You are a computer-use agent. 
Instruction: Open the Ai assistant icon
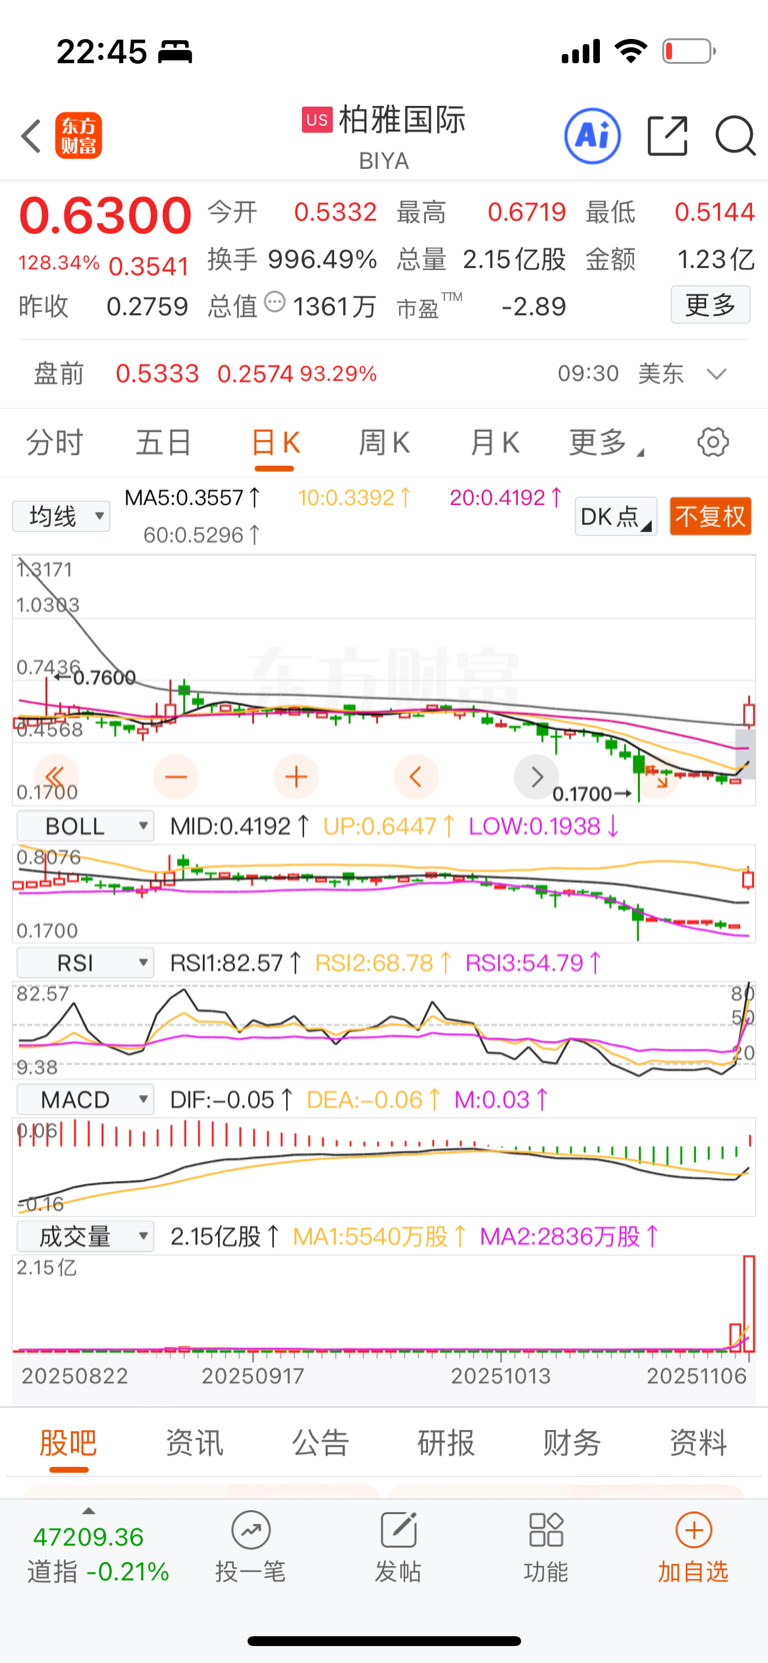point(593,135)
